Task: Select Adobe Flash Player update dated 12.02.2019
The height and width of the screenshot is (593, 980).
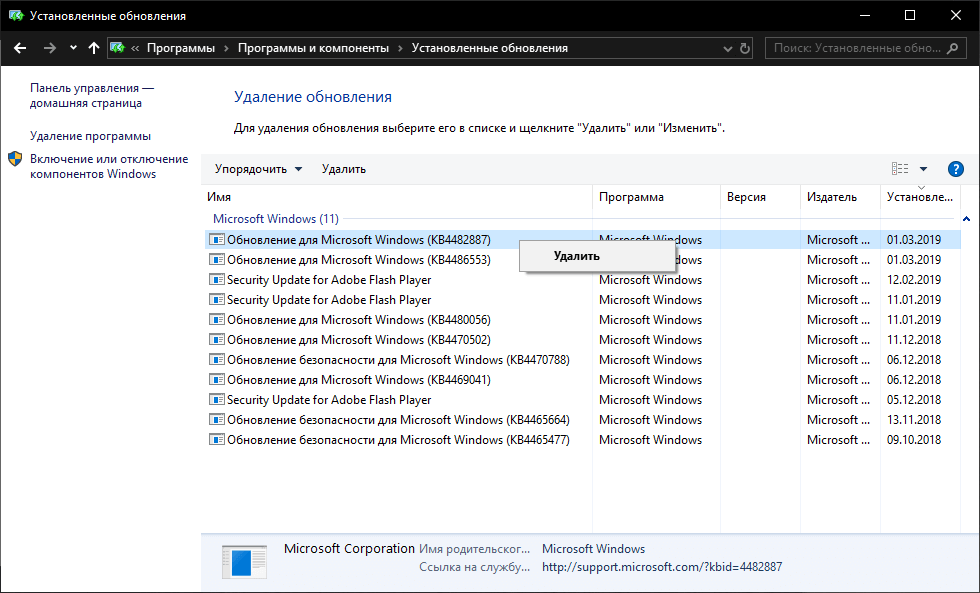Action: click(x=582, y=280)
